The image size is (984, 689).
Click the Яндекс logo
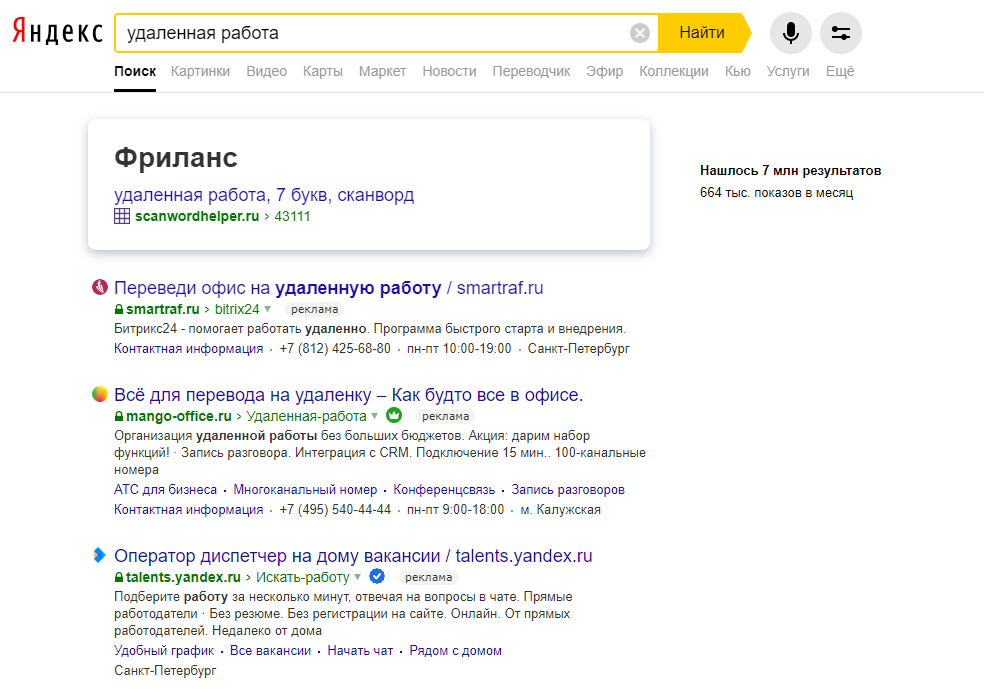pos(58,31)
